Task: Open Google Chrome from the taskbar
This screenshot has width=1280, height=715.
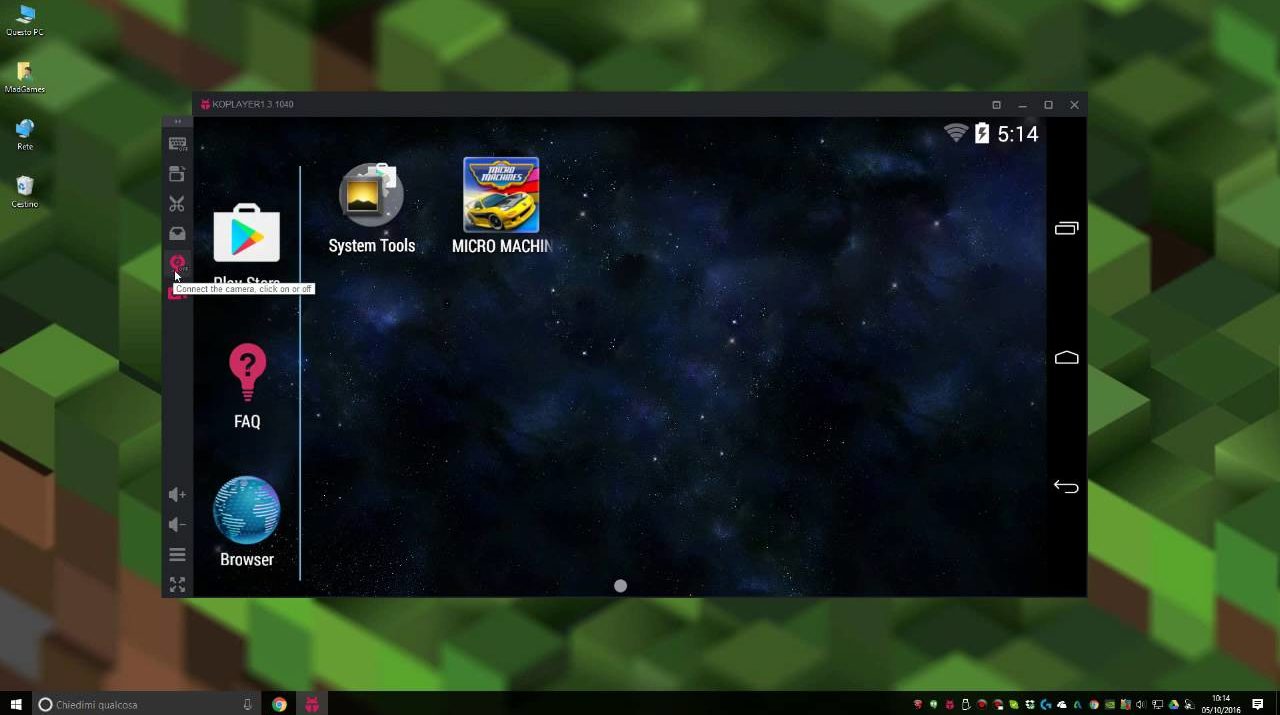Action: pos(280,705)
